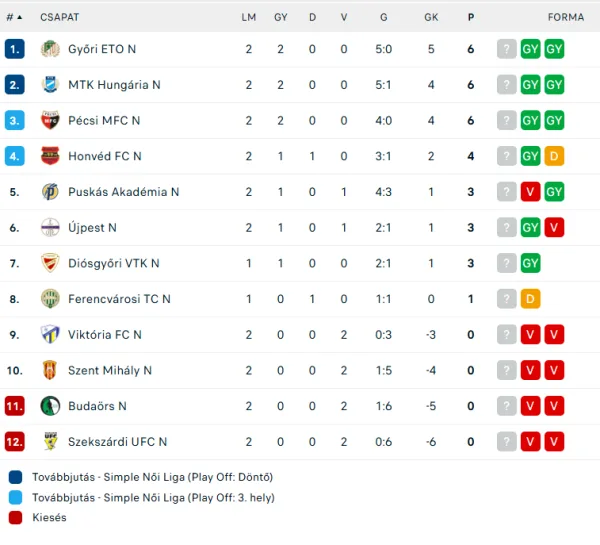Open Szent Mihály N team link
This screenshot has height=545, width=600.
110,370
